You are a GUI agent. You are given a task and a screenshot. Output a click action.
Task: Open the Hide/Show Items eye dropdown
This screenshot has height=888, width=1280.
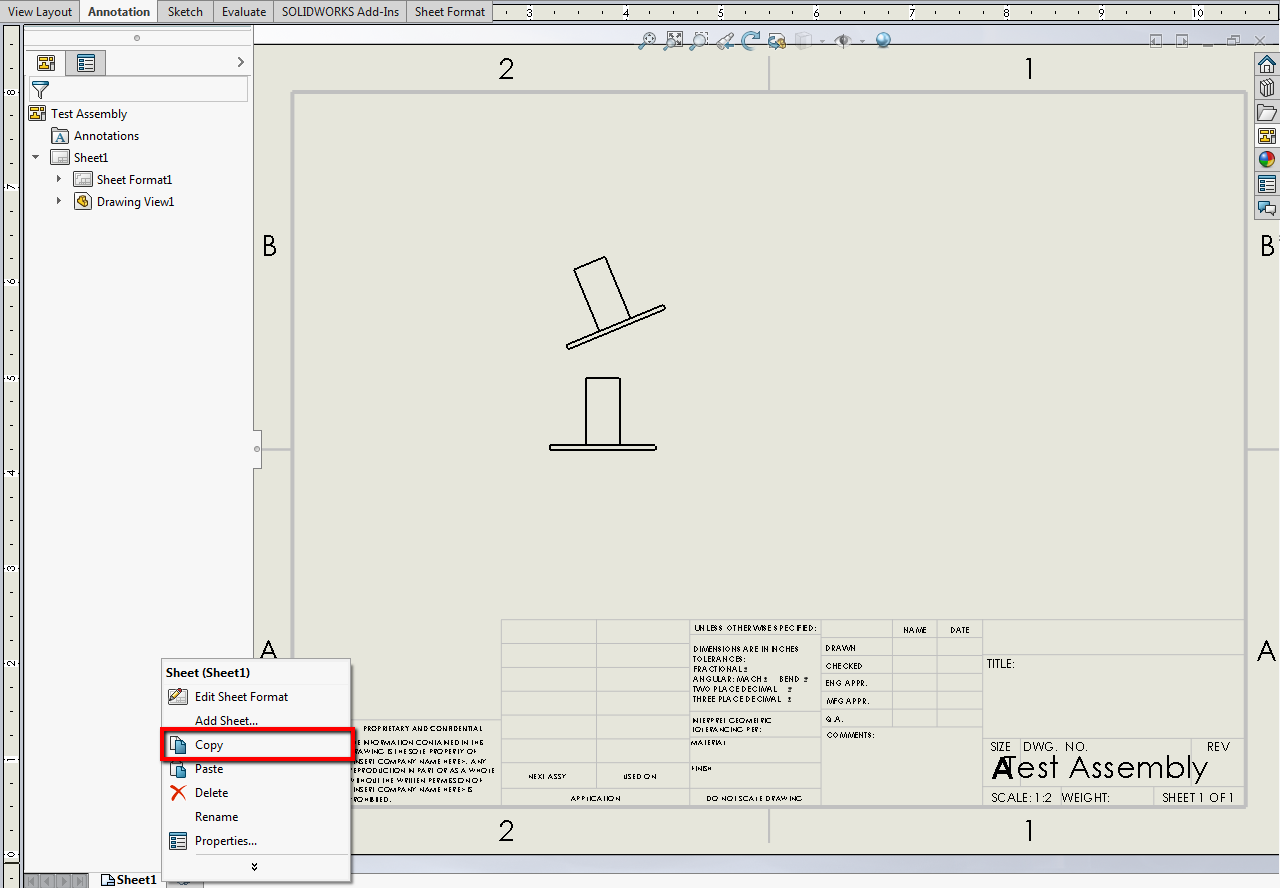pyautogui.click(x=862, y=41)
